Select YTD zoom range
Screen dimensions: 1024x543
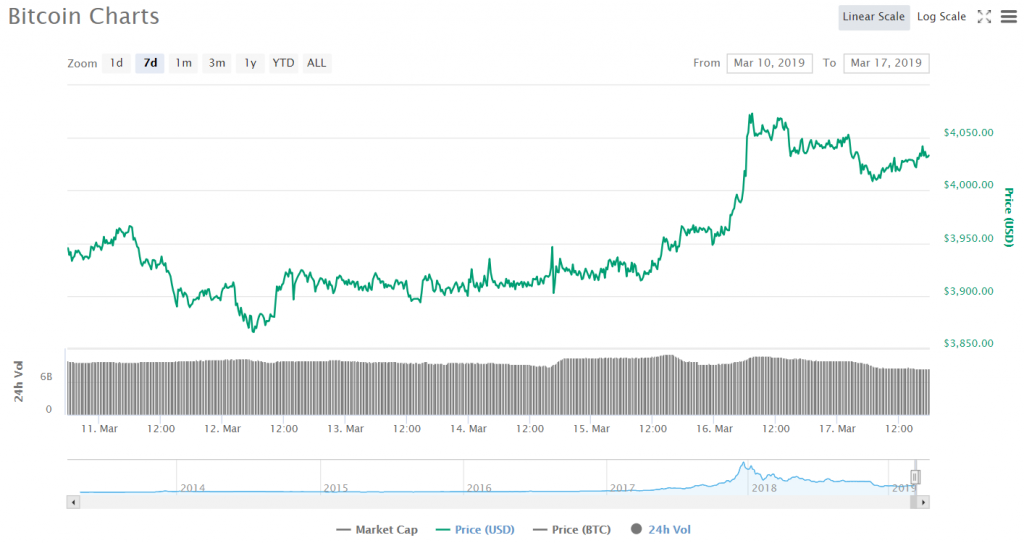(x=284, y=63)
